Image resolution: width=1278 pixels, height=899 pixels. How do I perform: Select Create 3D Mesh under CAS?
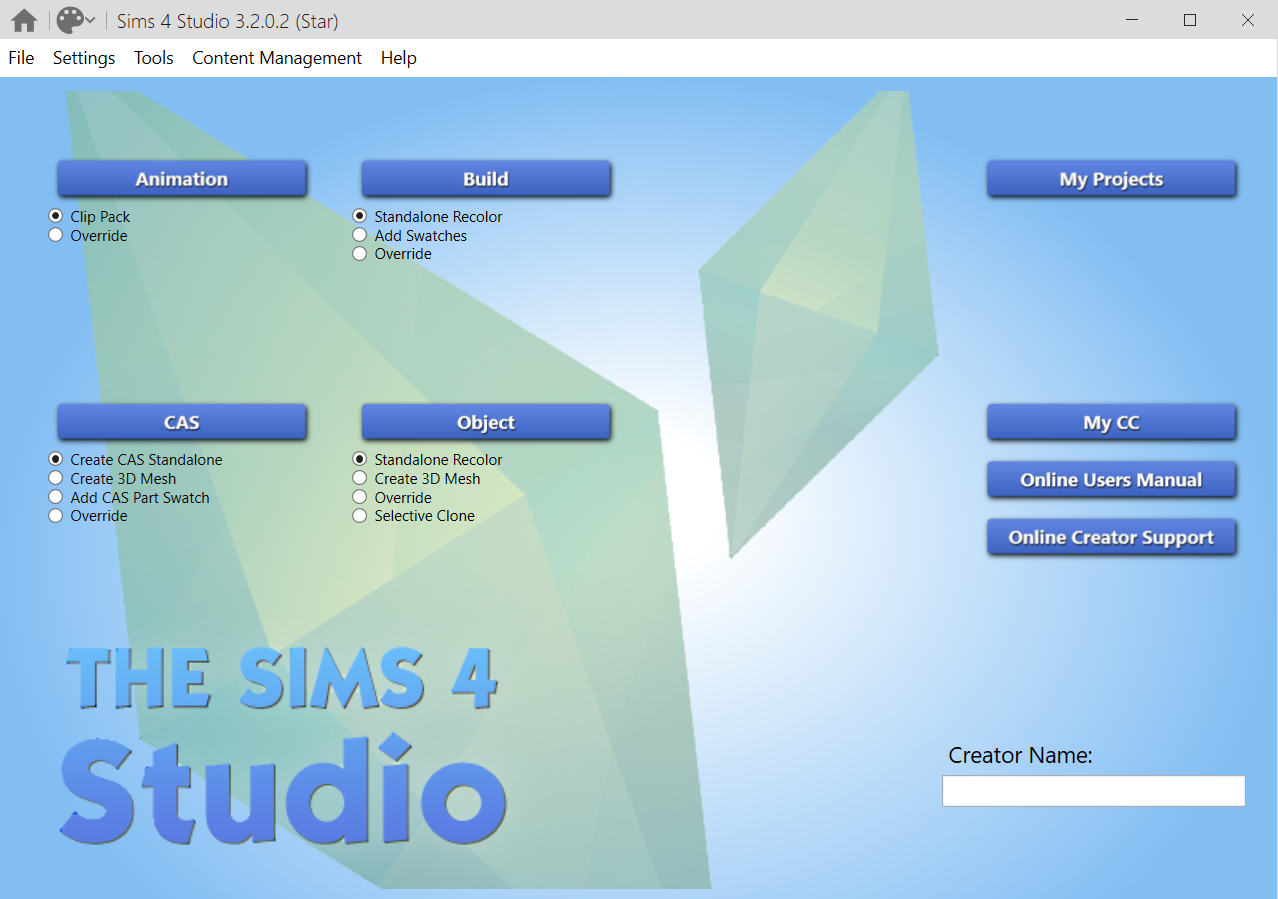55,478
